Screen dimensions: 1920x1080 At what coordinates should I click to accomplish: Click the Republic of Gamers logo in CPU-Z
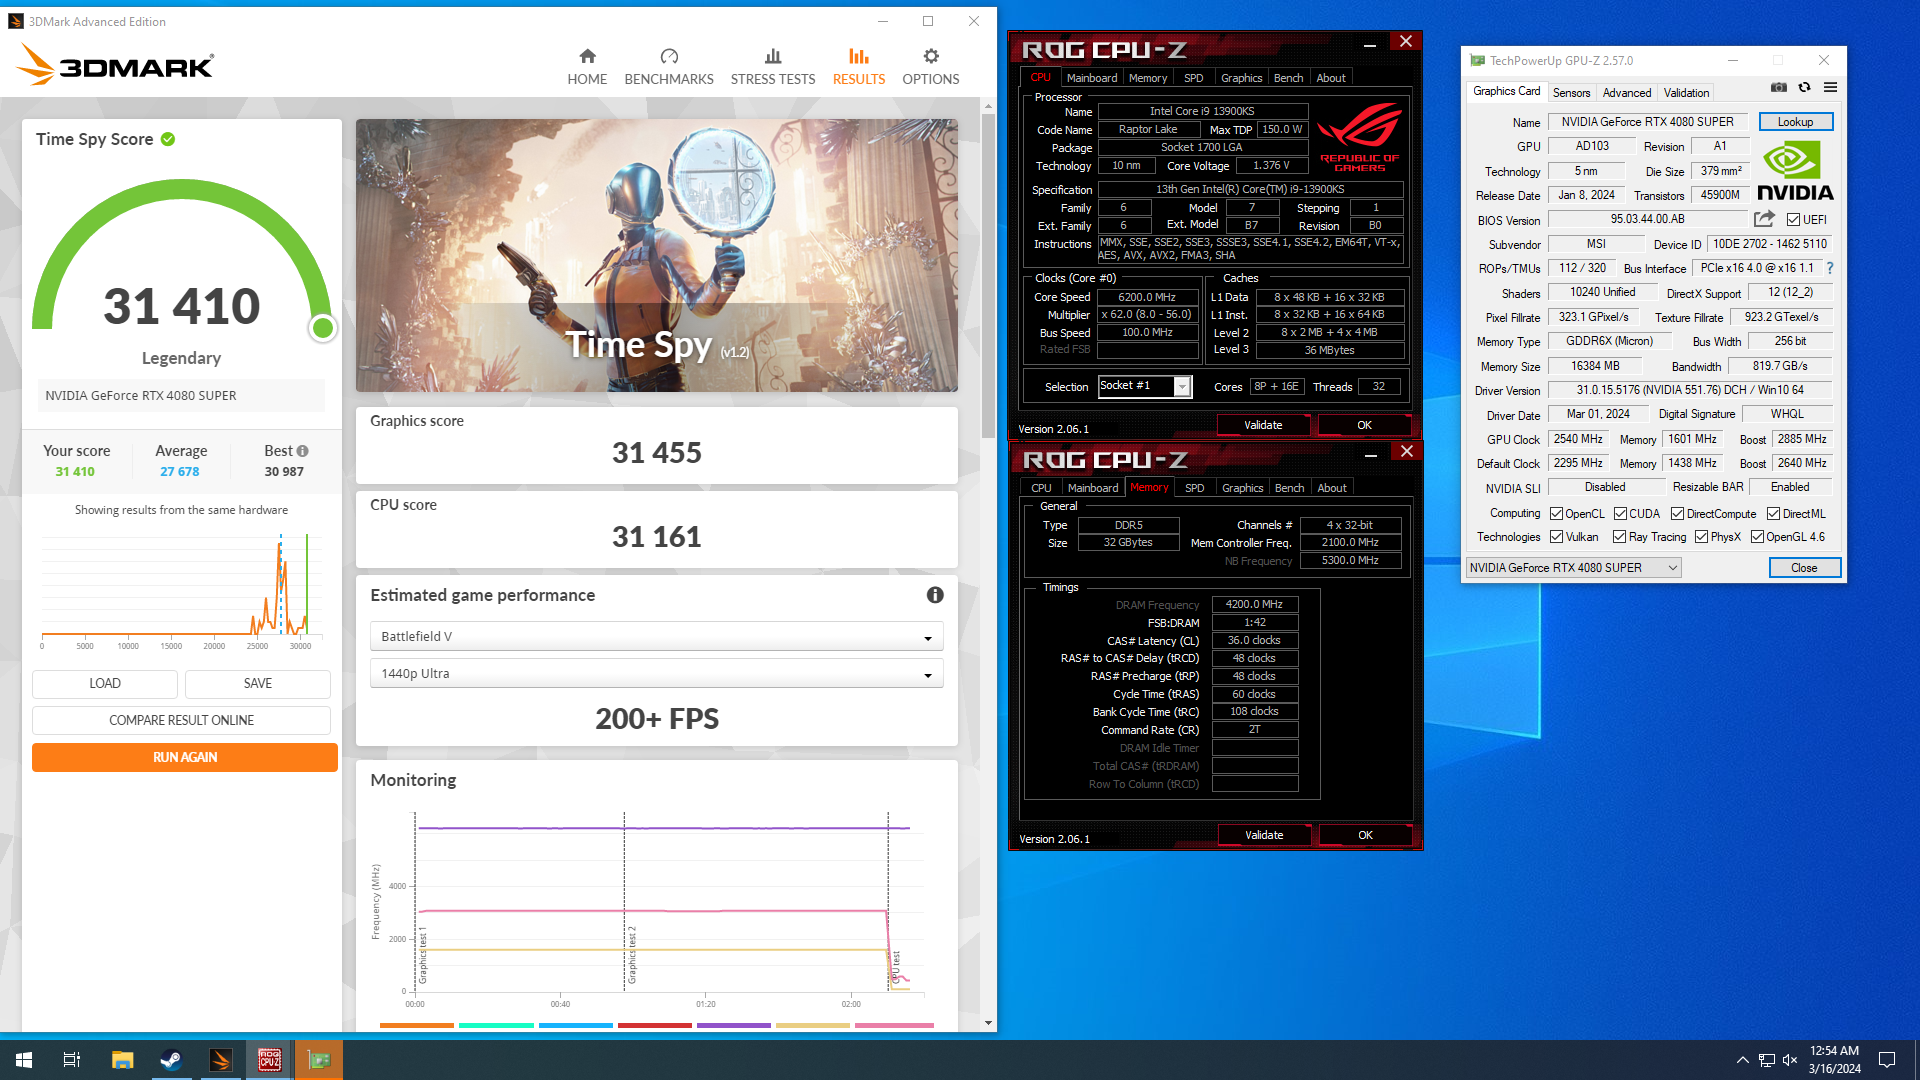pyautogui.click(x=1360, y=138)
